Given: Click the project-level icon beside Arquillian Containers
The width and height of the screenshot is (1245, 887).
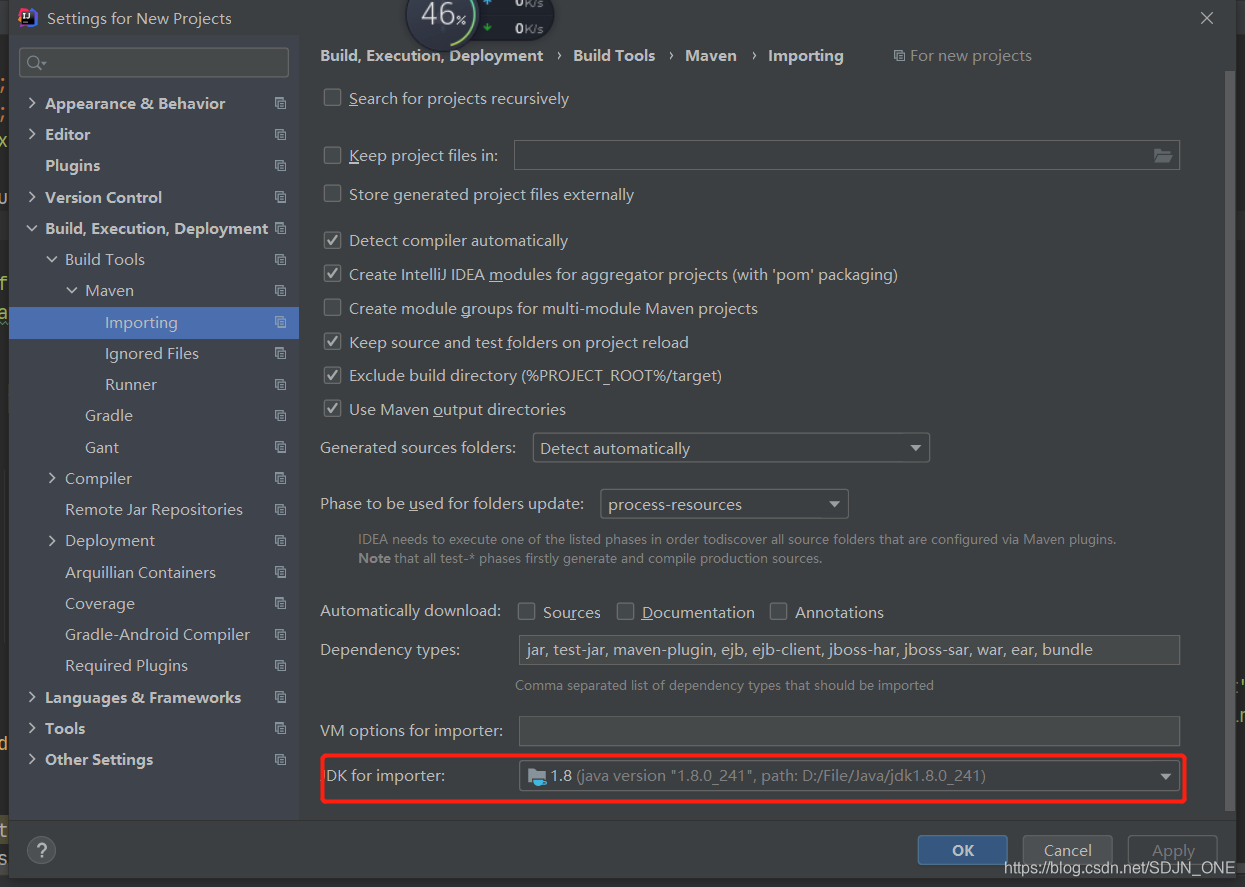Looking at the screenshot, I should [280, 572].
